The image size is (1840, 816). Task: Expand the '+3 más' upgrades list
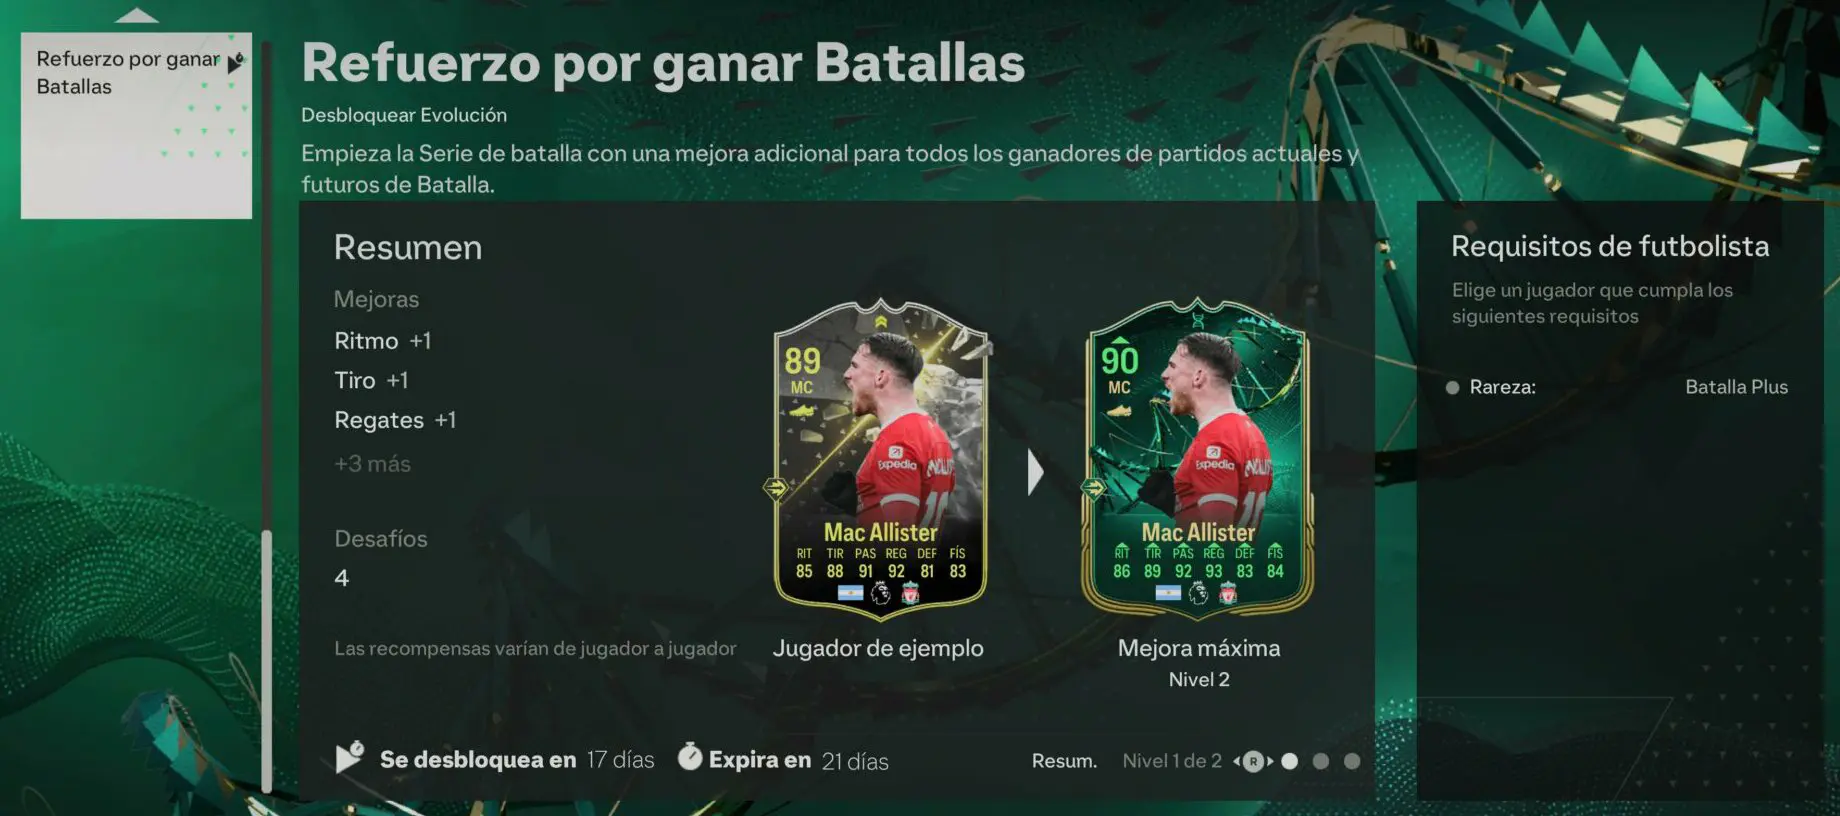(x=372, y=464)
